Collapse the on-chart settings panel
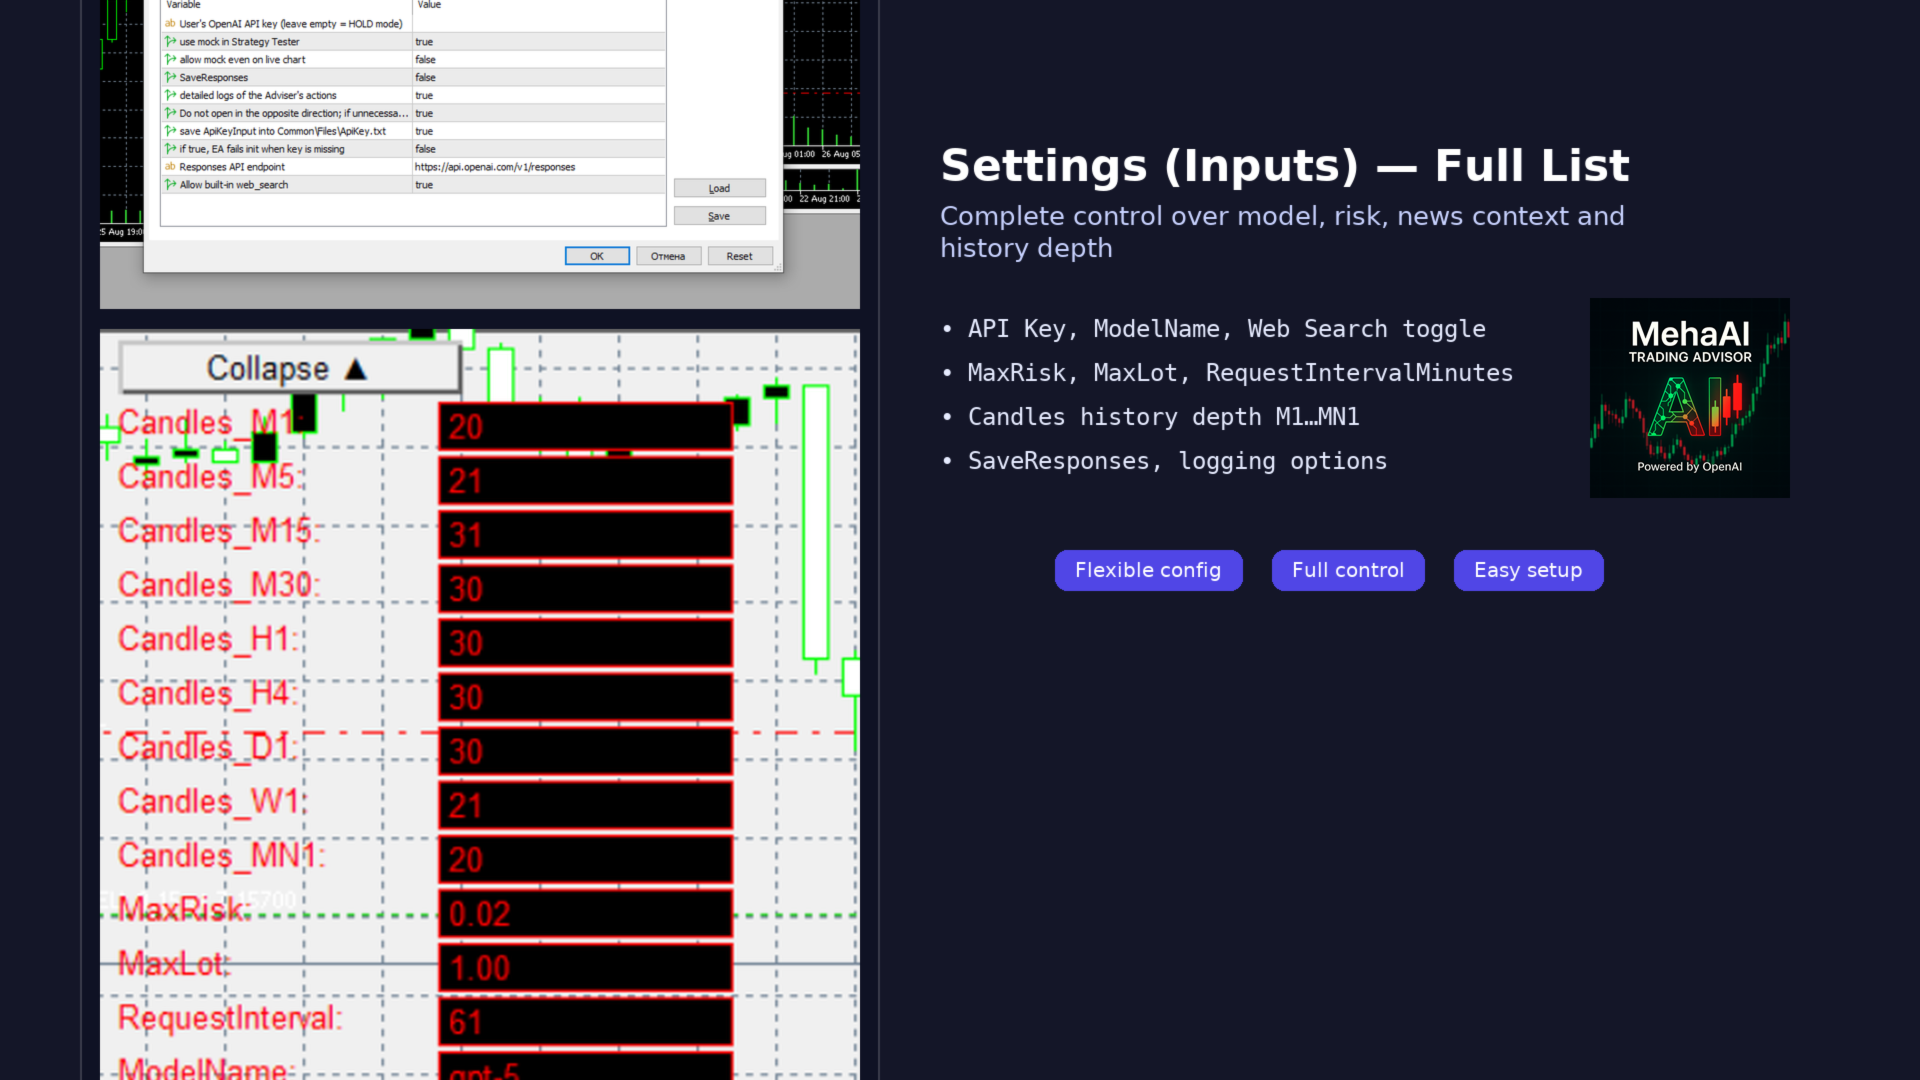This screenshot has width=1920, height=1080. (x=289, y=369)
